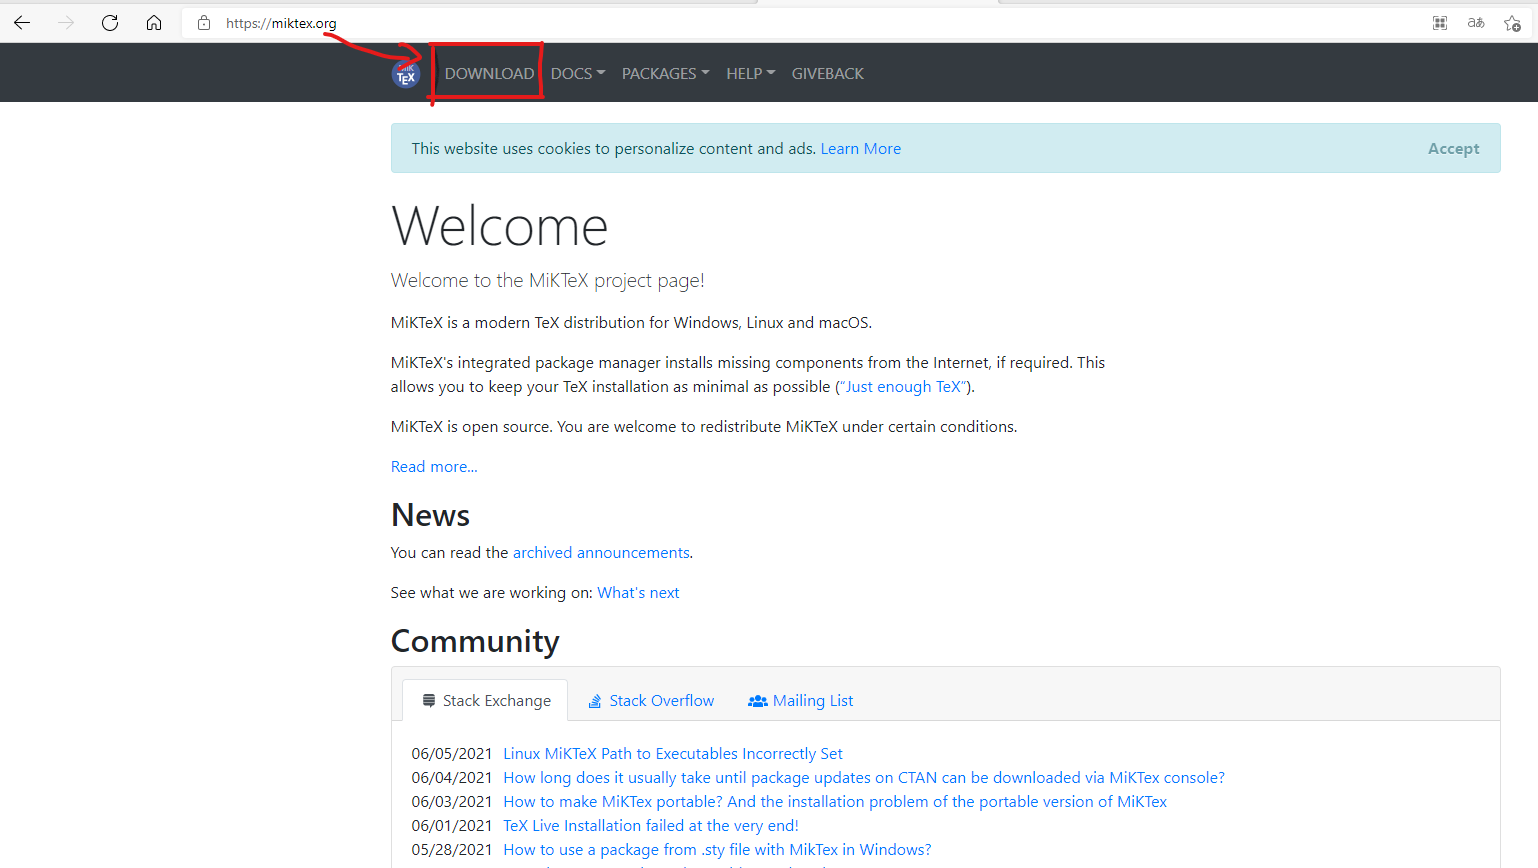Open the .sty file package question link
The height and width of the screenshot is (868, 1538).
tap(717, 850)
